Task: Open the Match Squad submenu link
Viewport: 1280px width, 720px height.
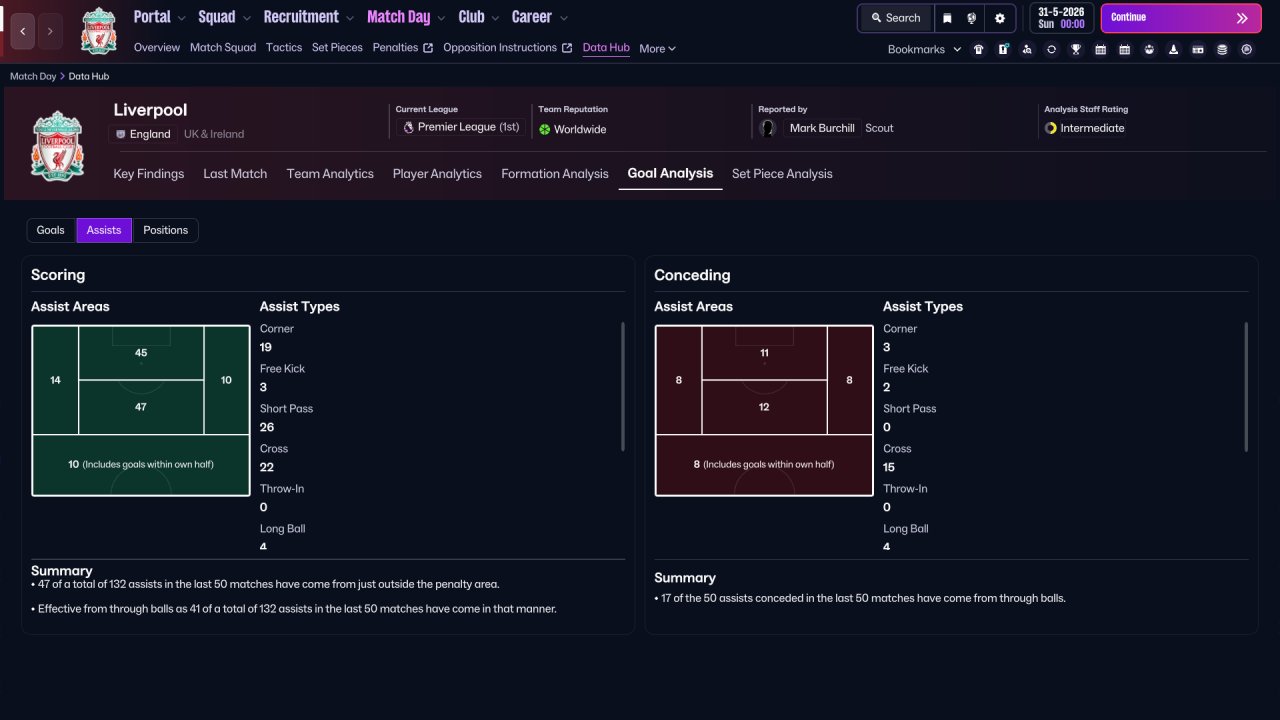Action: [x=223, y=47]
